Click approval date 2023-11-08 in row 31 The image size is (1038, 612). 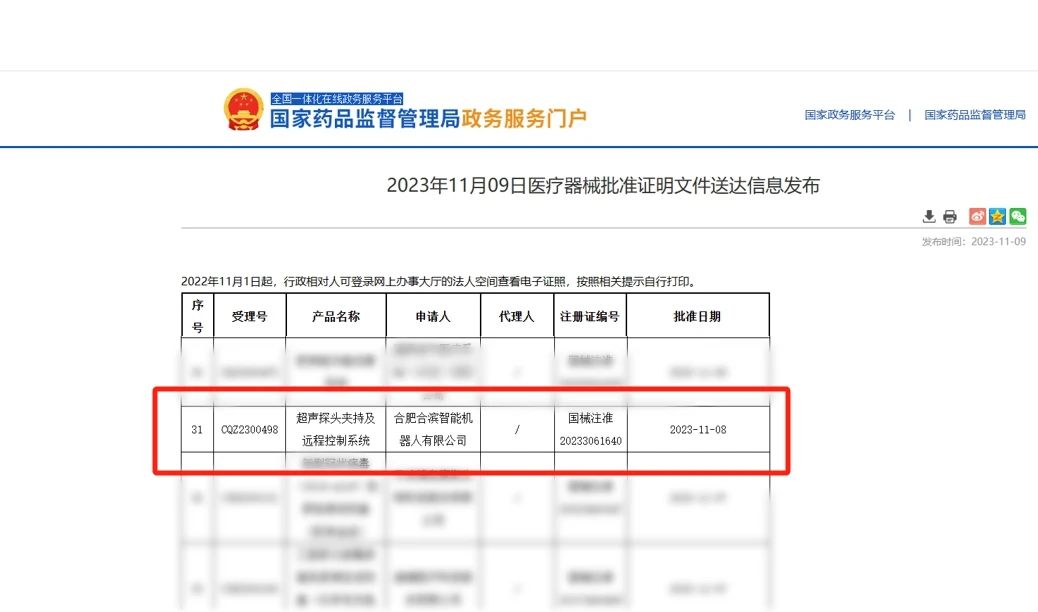[697, 430]
